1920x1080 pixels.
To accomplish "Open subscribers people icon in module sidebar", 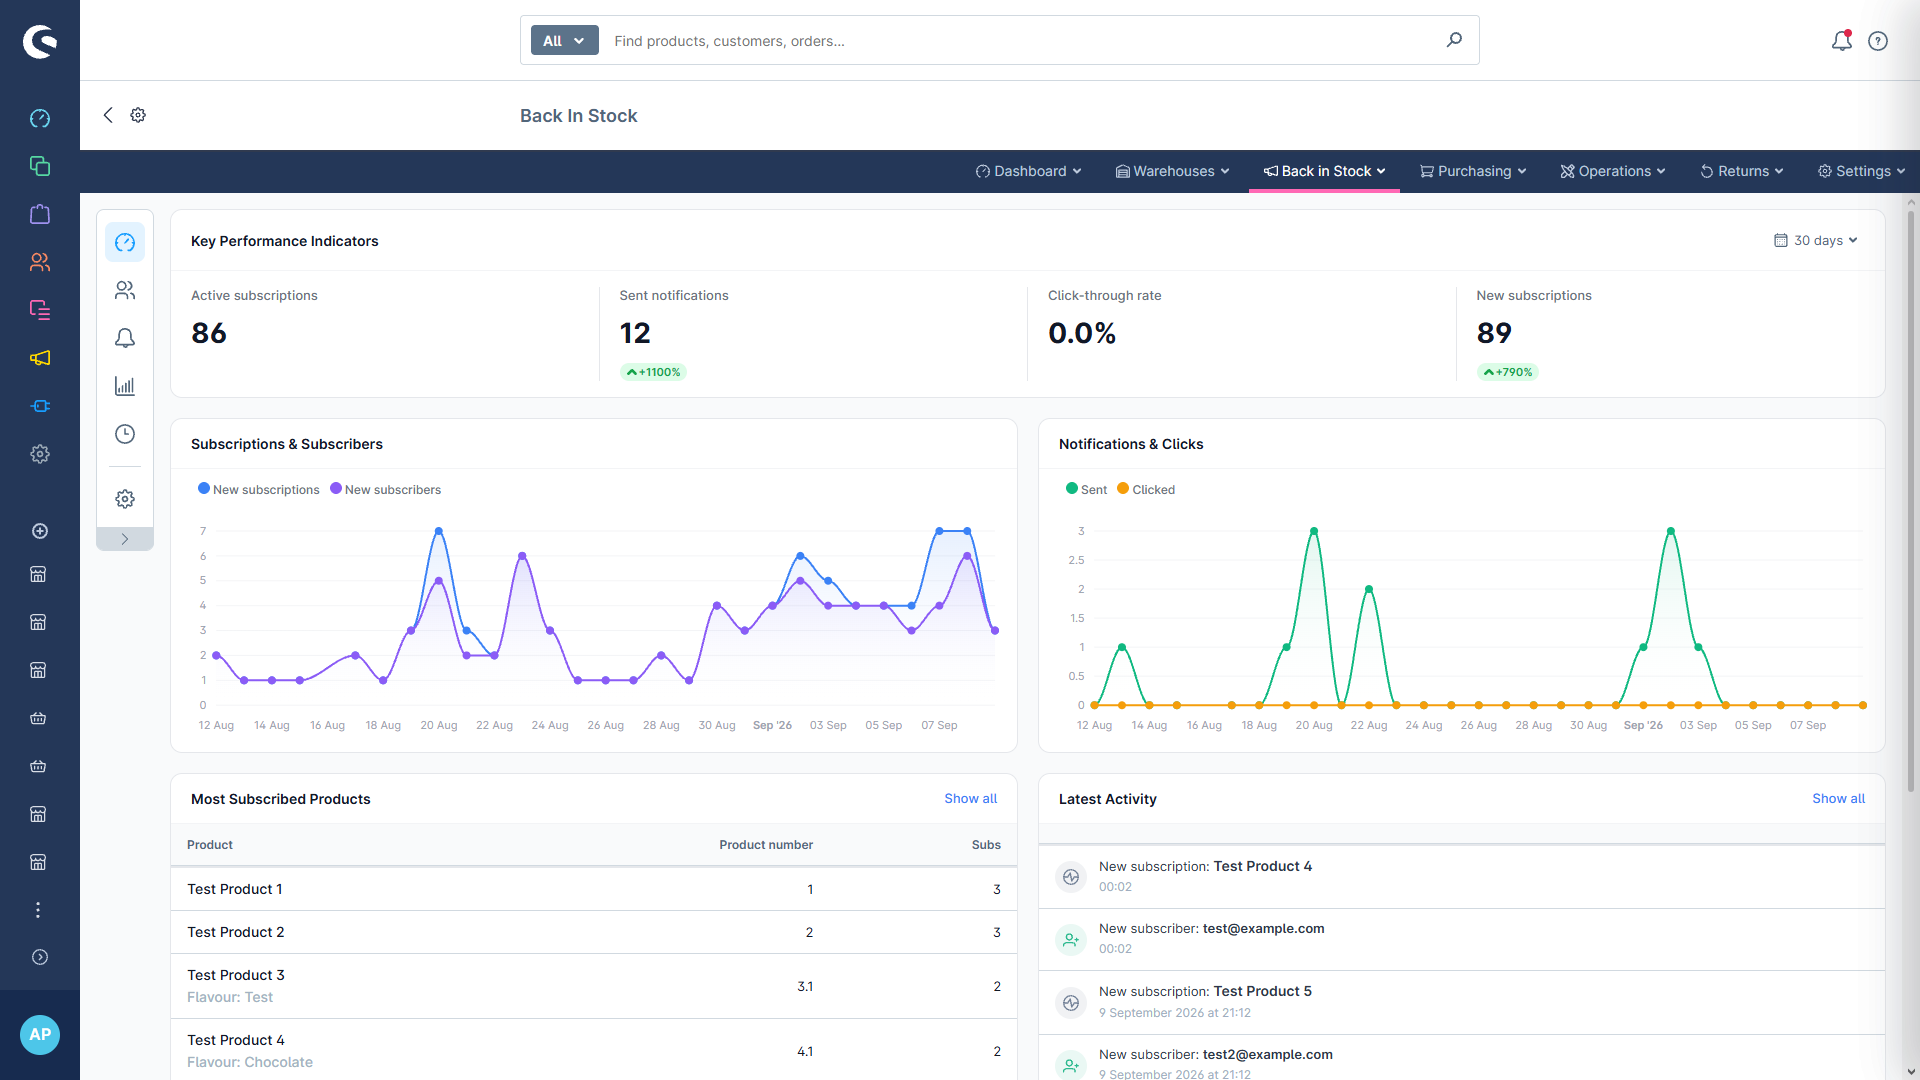I will 125,290.
